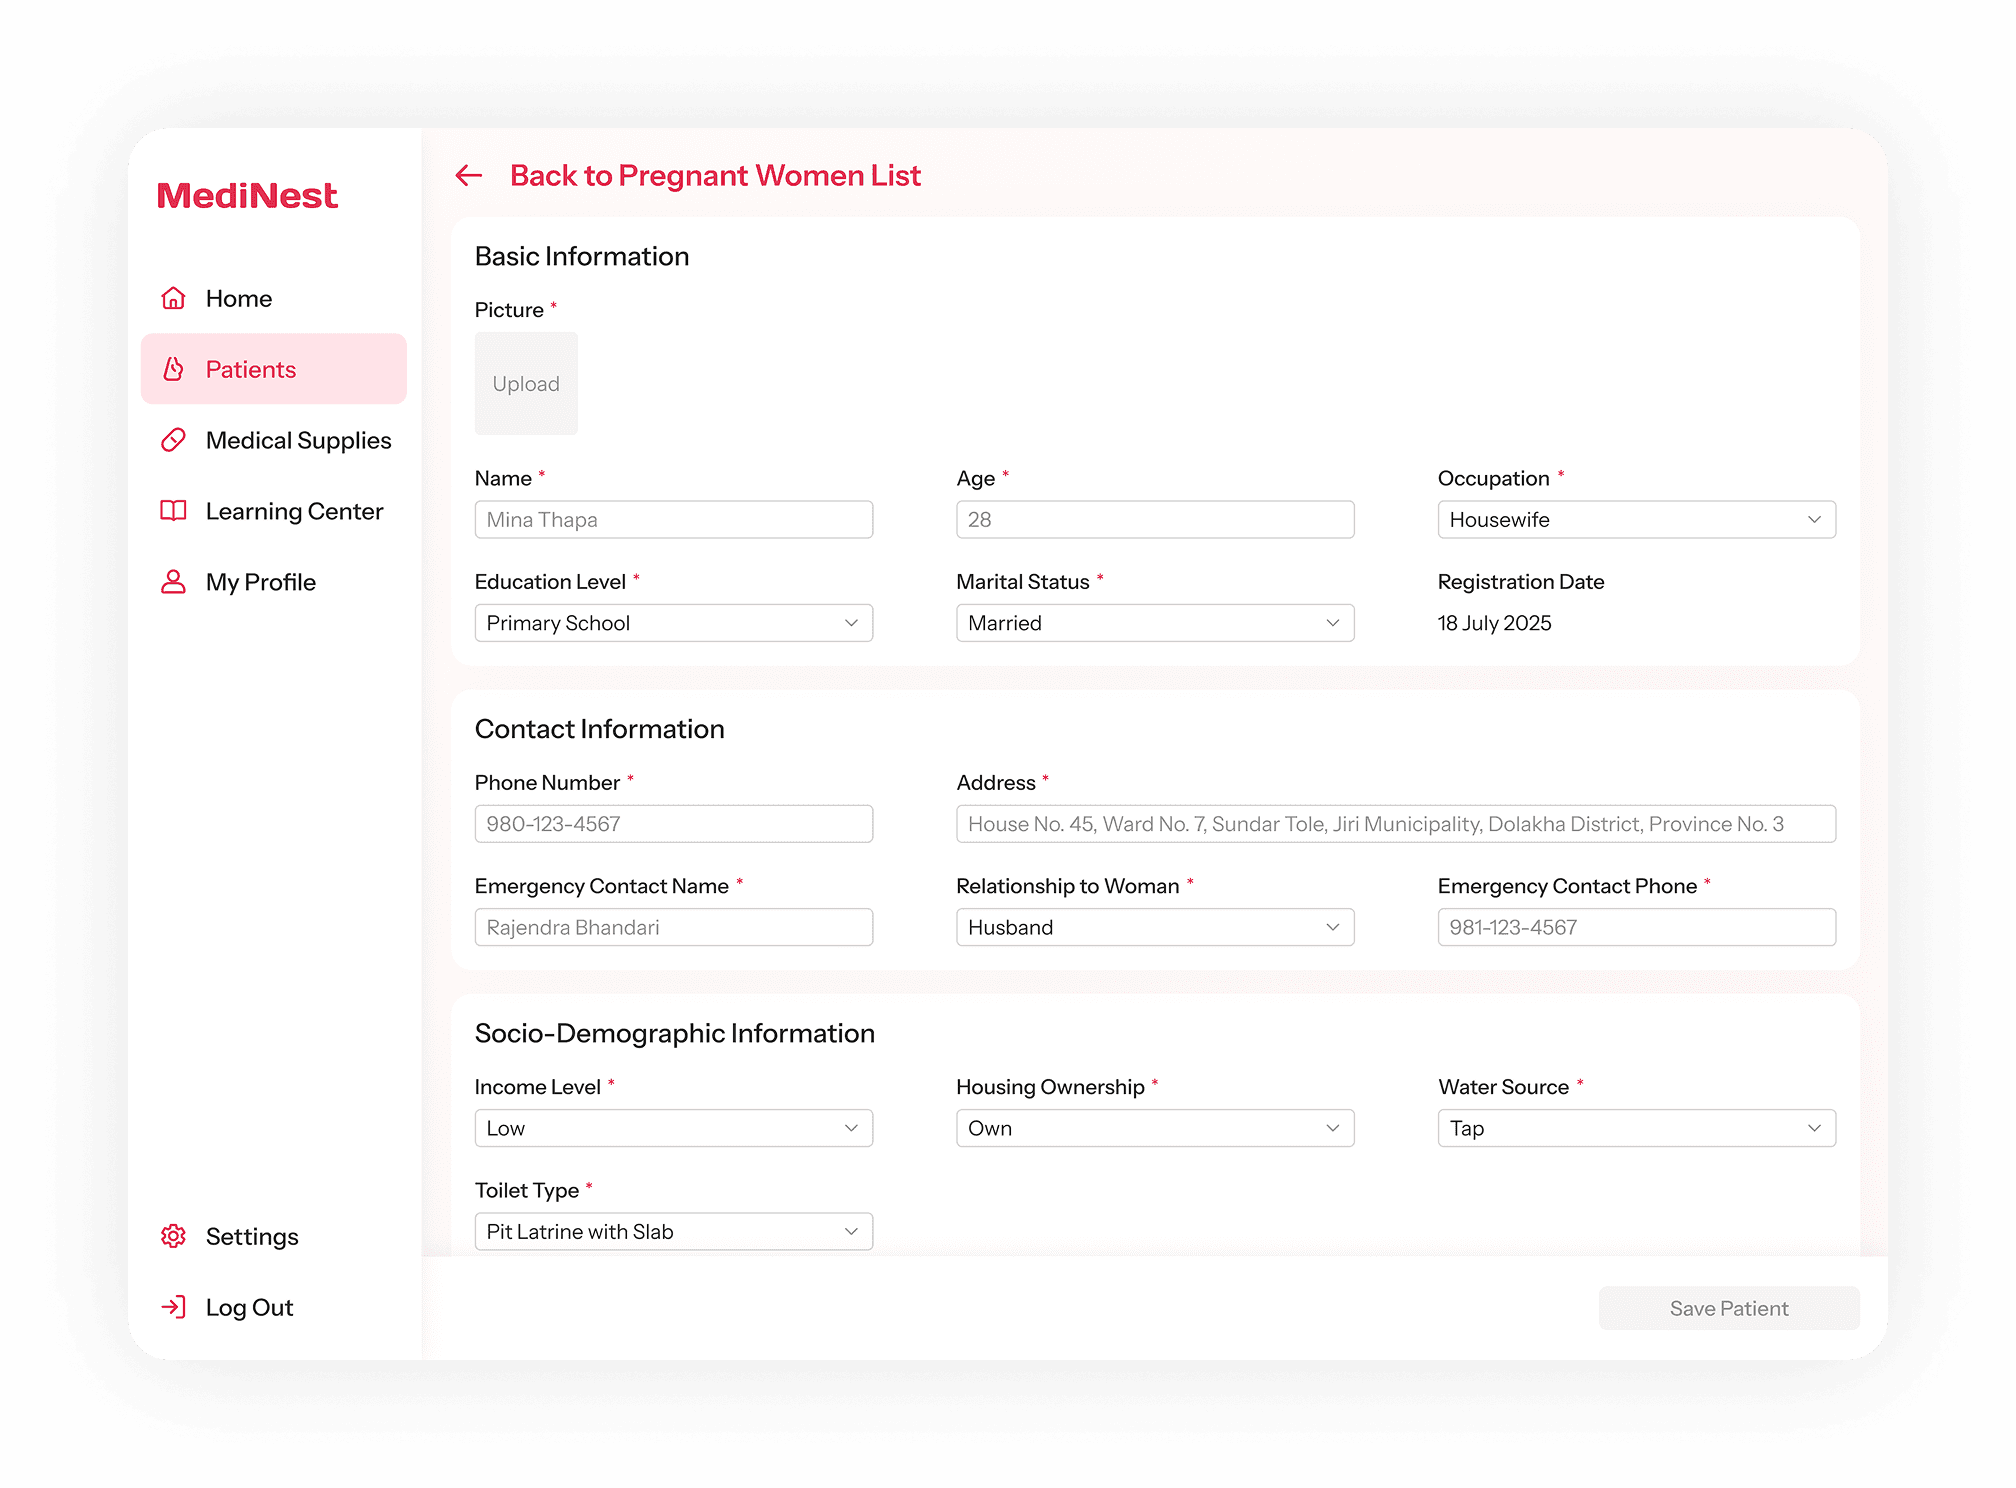The height and width of the screenshot is (1488, 2016).
Task: Focus the Address input field
Action: [x=1395, y=824]
